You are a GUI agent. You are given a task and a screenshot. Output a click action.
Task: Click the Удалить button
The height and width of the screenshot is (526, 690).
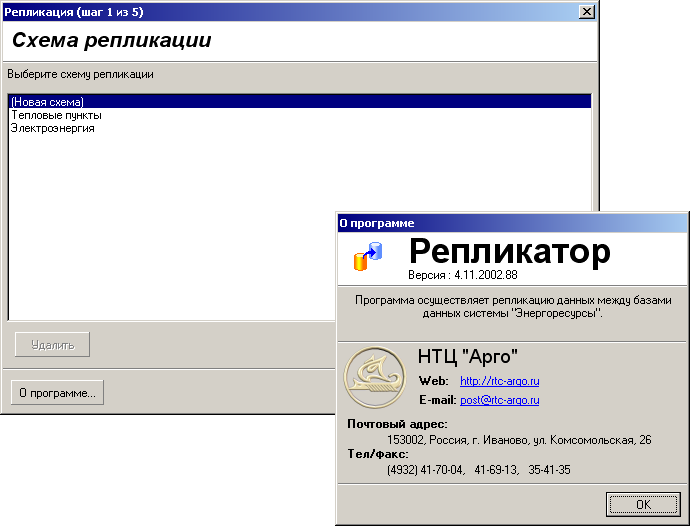pyautogui.click(x=52, y=345)
